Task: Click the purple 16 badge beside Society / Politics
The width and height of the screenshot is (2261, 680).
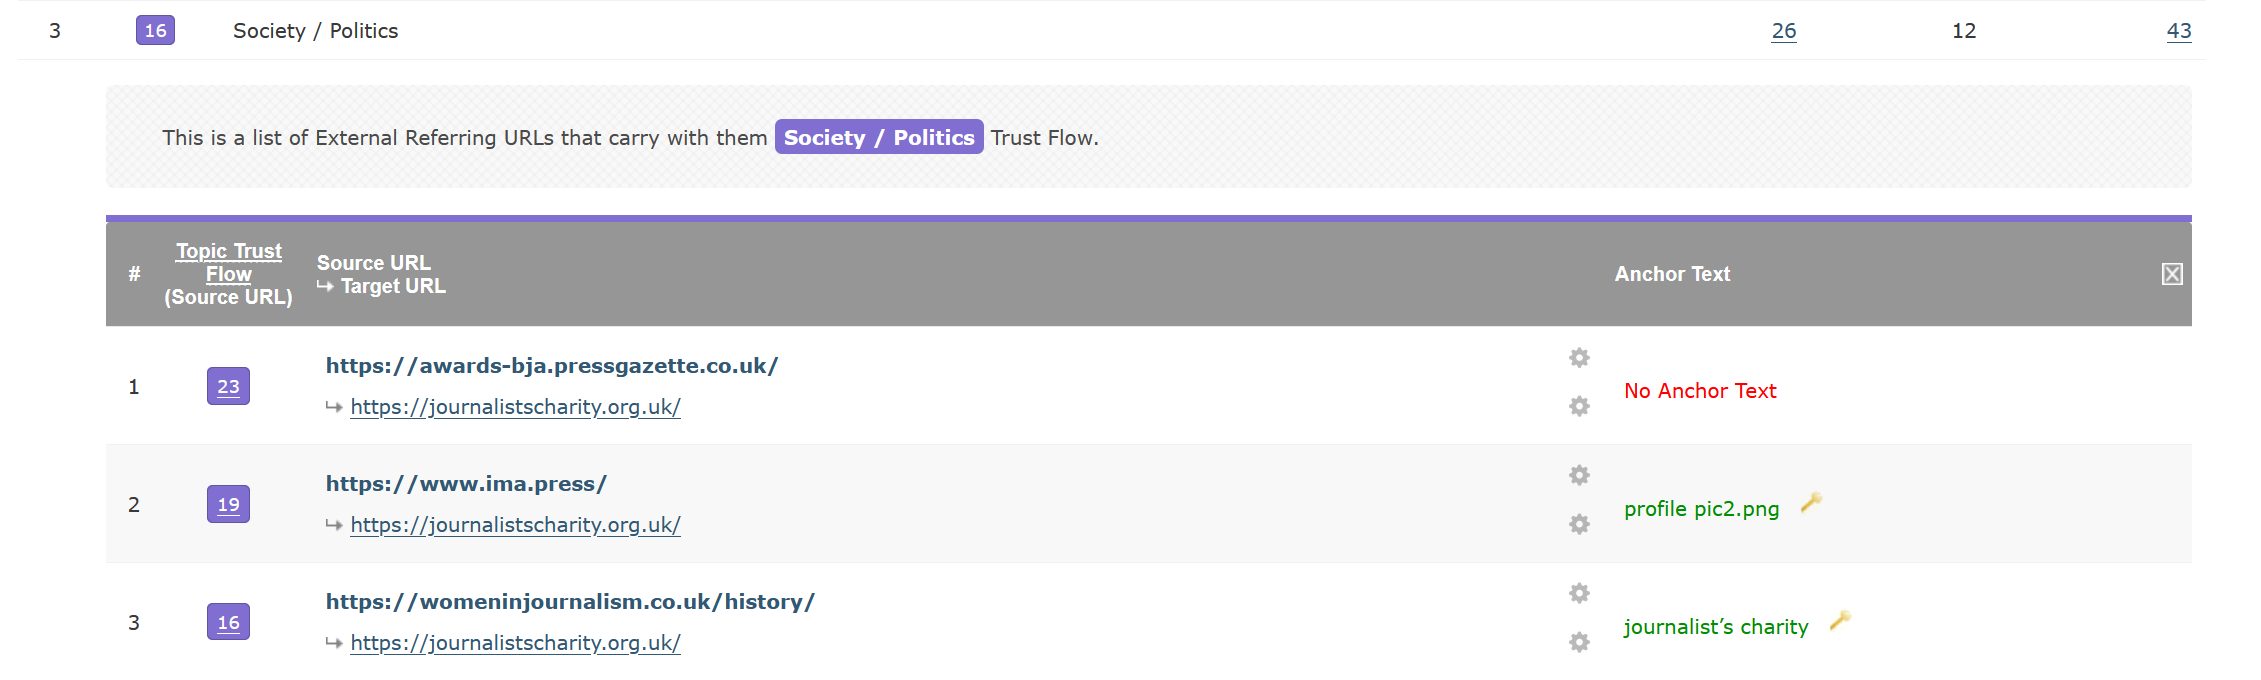Action: click(155, 31)
